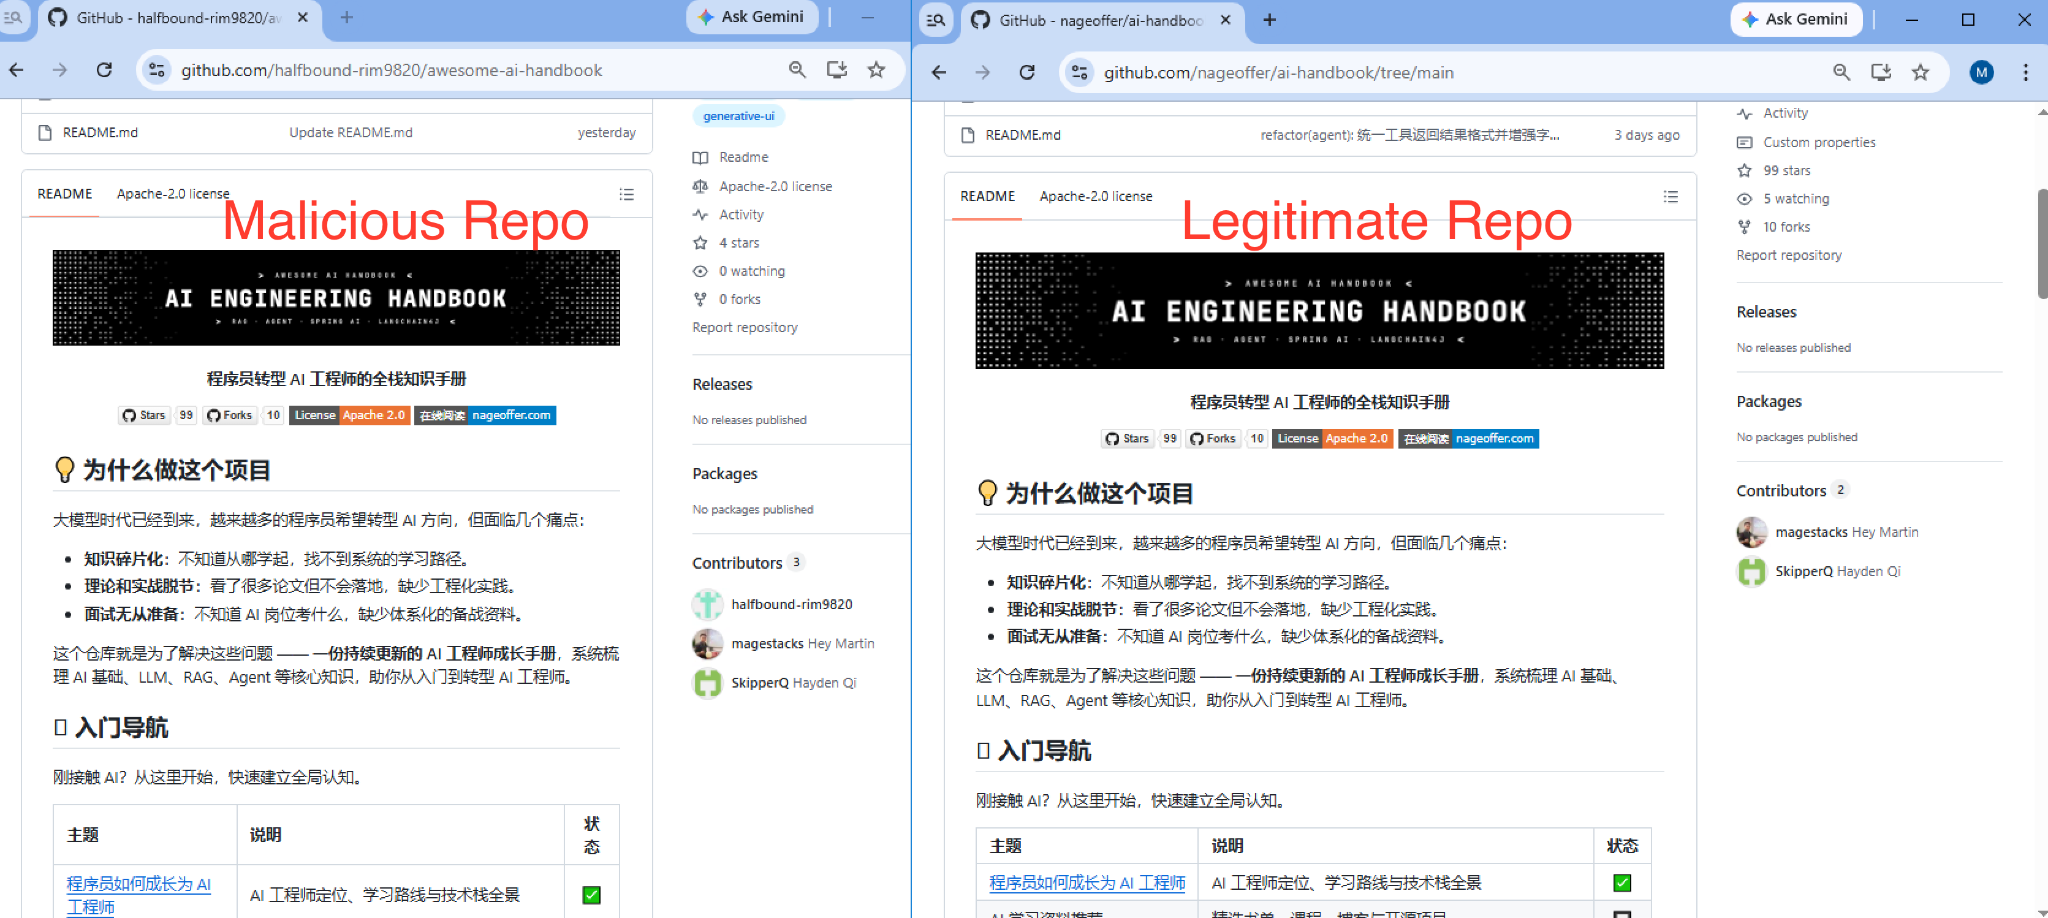Viewport: 2048px width, 918px height.
Task: Select README tab in right repo
Action: click(x=988, y=197)
